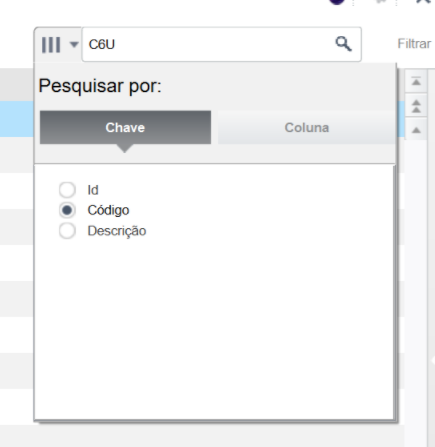The width and height of the screenshot is (435, 447).
Task: Click the single up arrow icon
Action: [416, 130]
